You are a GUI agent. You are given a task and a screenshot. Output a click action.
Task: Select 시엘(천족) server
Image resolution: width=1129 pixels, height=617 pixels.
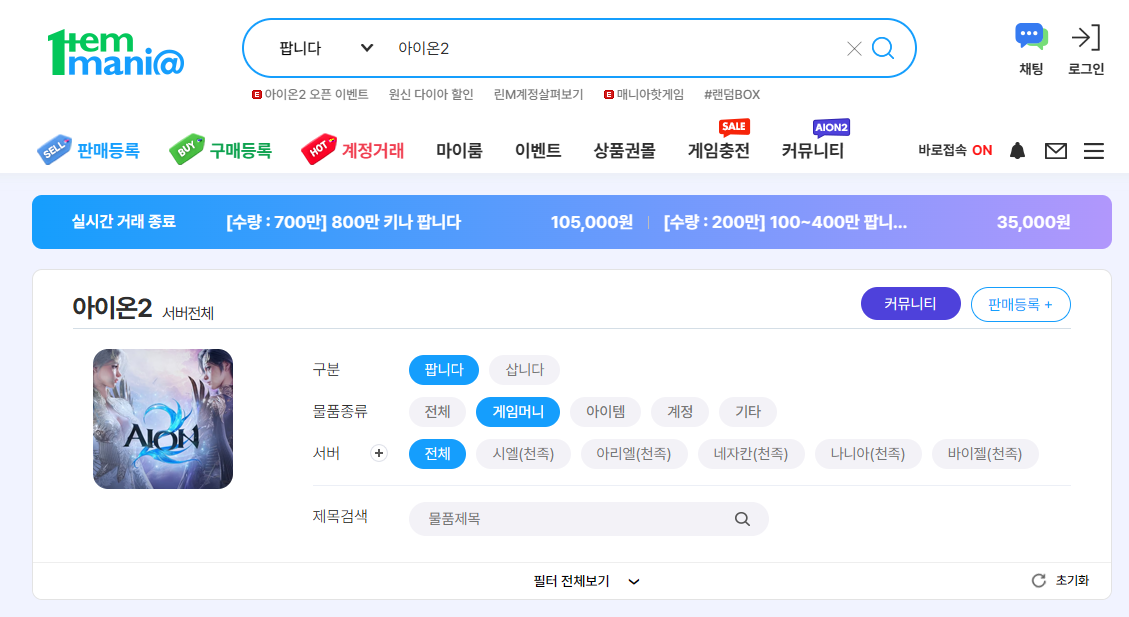(523, 454)
